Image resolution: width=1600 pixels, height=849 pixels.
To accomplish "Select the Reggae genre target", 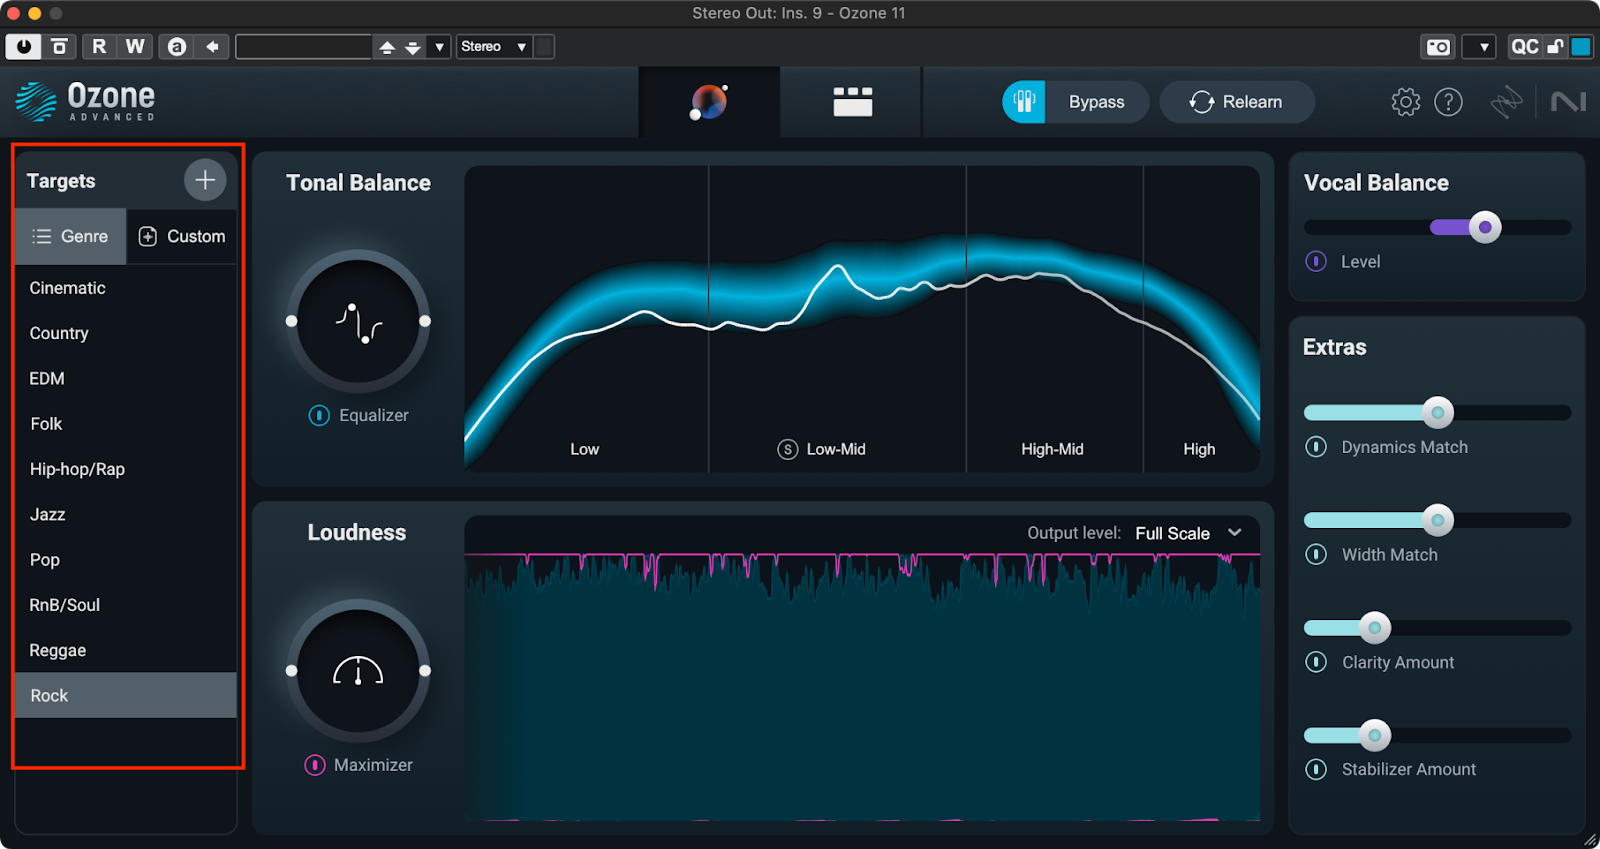I will [x=126, y=650].
